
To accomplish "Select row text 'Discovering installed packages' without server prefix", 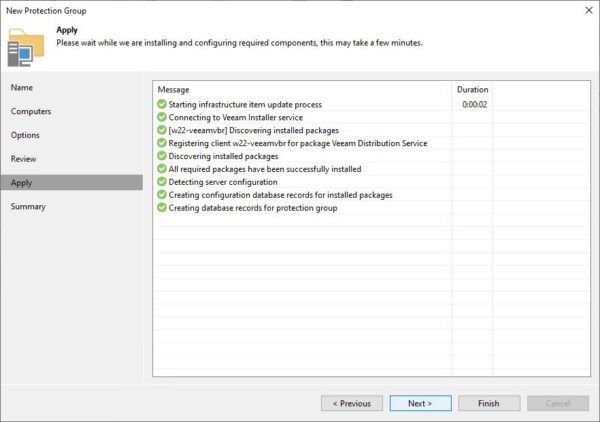I will [x=223, y=156].
